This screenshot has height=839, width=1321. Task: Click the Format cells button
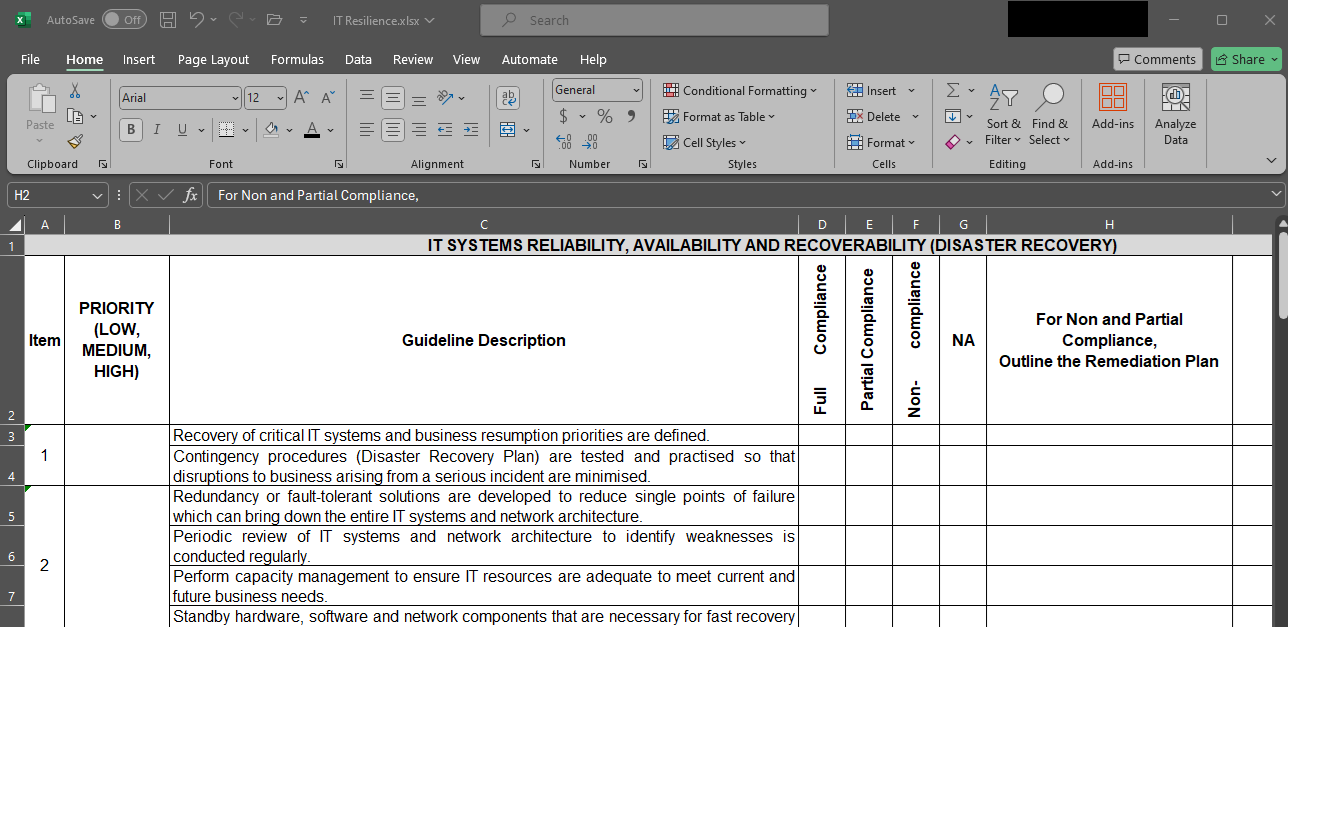(881, 142)
